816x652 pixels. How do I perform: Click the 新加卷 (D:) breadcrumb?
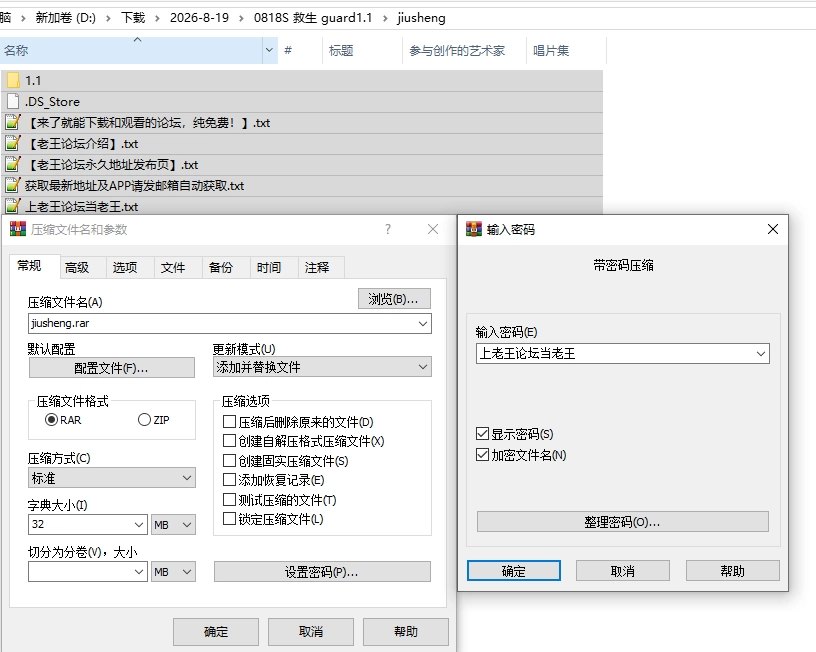(66, 18)
